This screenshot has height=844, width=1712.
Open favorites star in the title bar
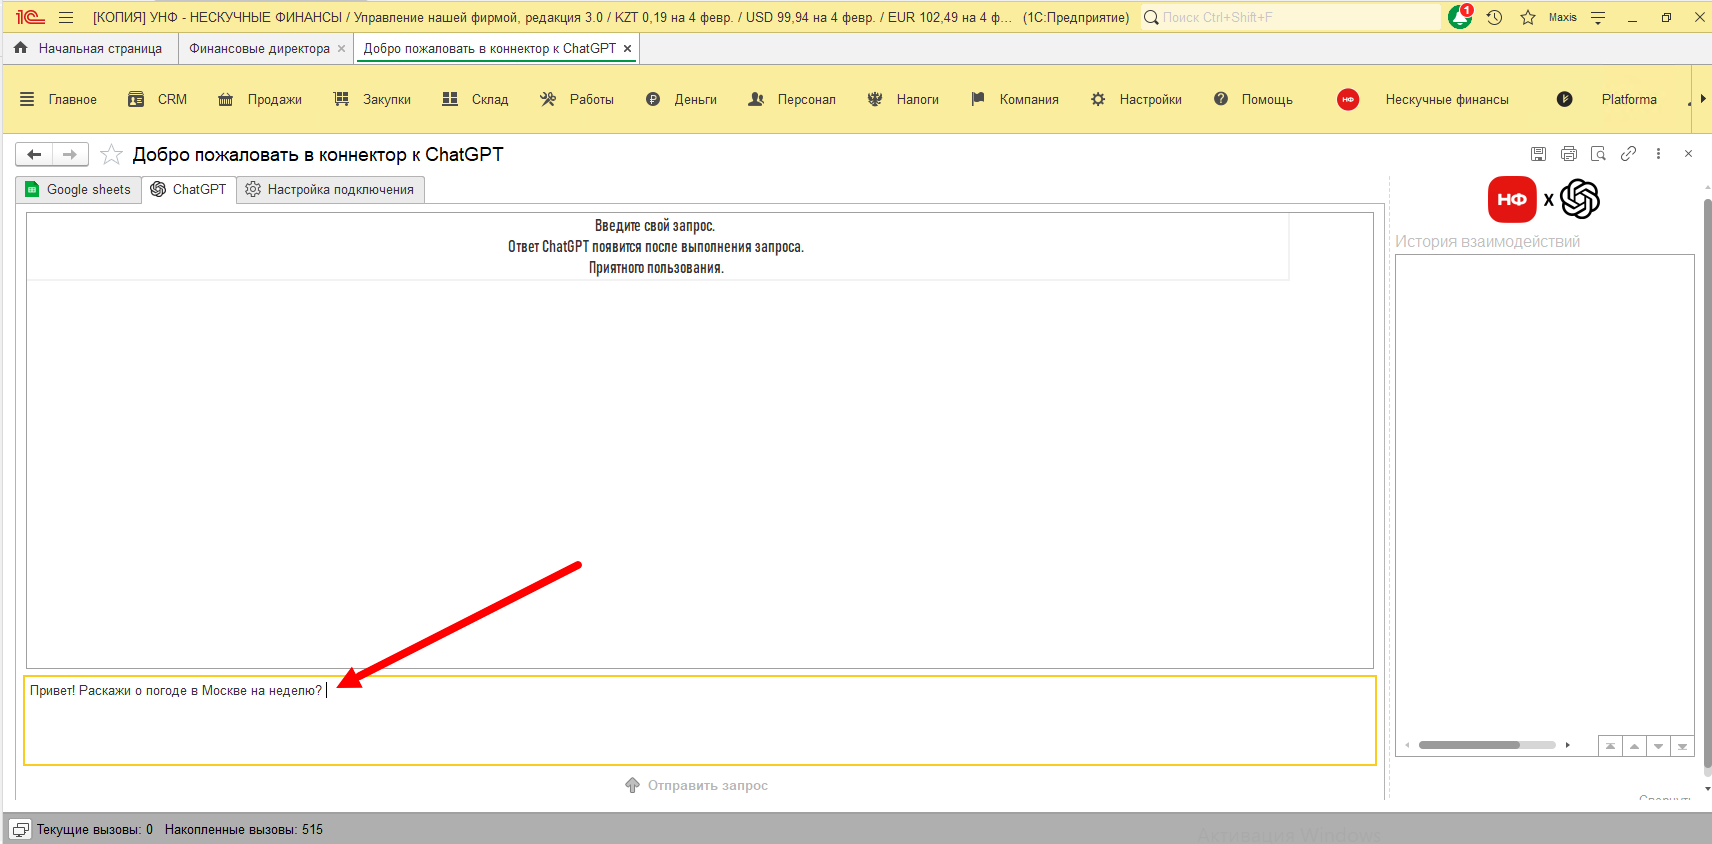click(1528, 17)
